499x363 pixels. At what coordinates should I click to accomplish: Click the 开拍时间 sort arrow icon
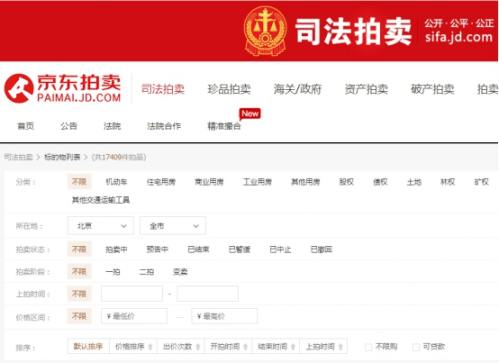(246, 347)
